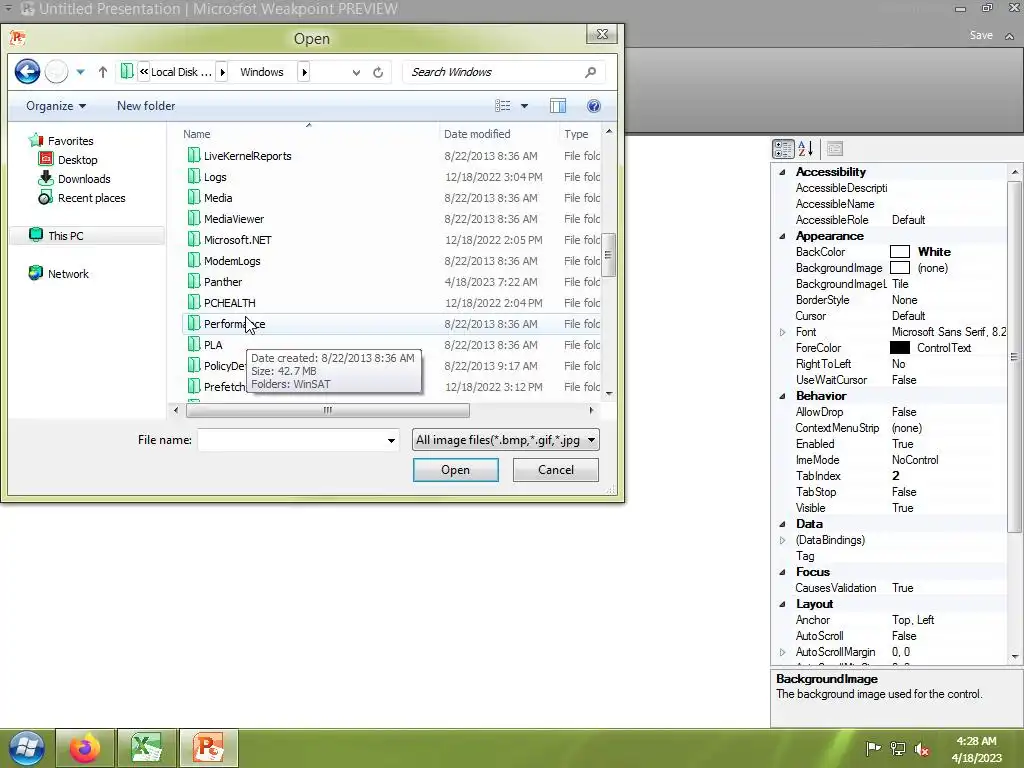Open the Start menu orb

(x=26, y=748)
